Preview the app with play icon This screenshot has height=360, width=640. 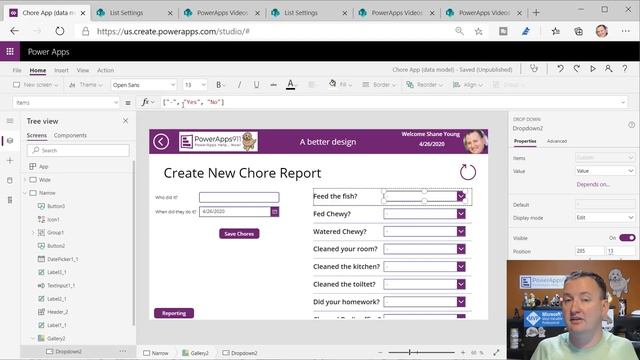[x=593, y=69]
